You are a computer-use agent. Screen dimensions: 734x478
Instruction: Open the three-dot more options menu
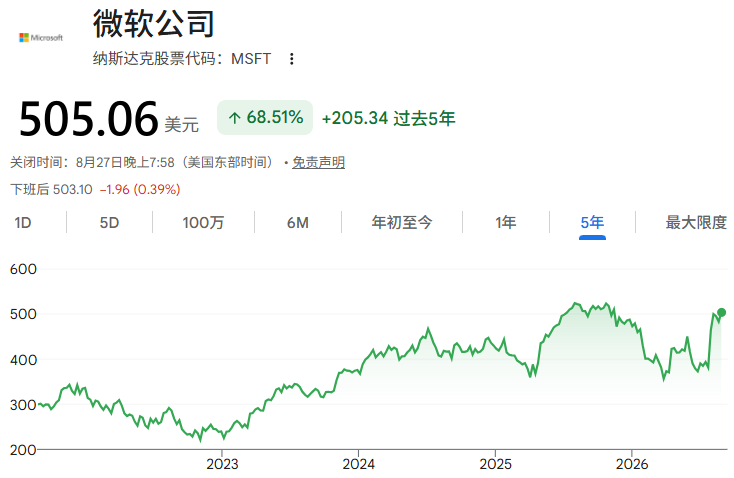pyautogui.click(x=292, y=59)
